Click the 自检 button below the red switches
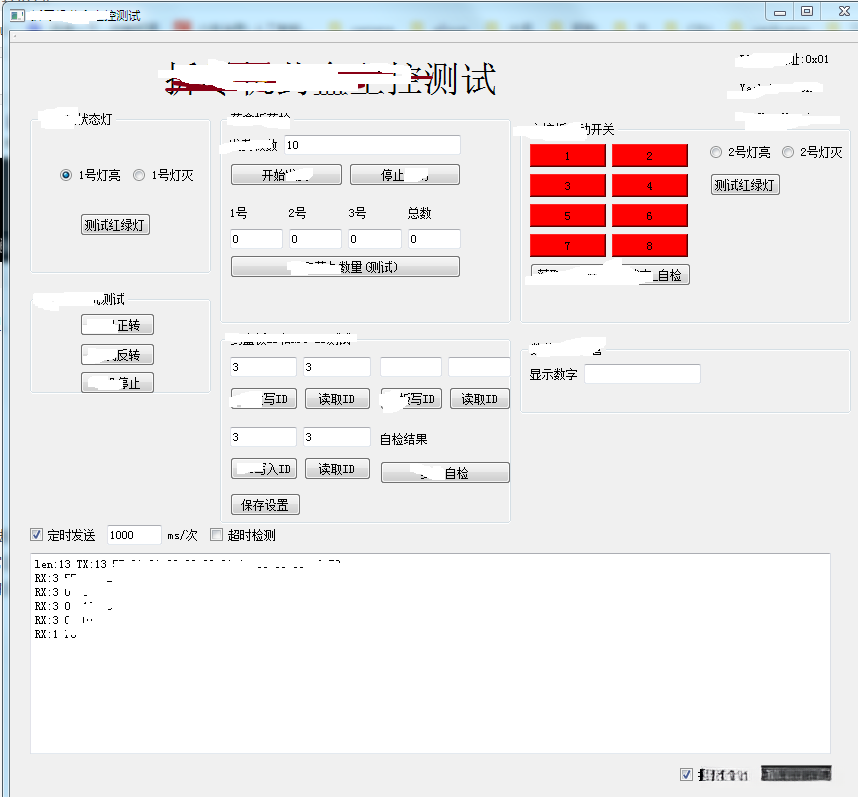 pyautogui.click(x=610, y=275)
